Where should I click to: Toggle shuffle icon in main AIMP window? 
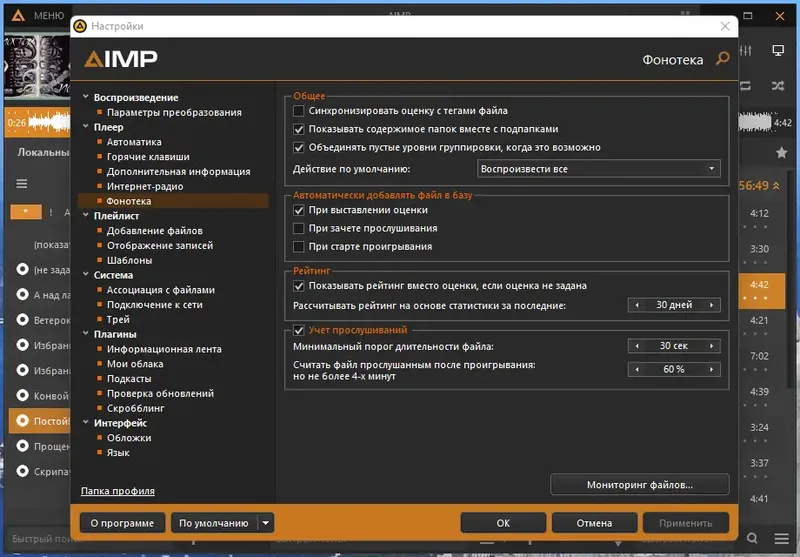(778, 86)
